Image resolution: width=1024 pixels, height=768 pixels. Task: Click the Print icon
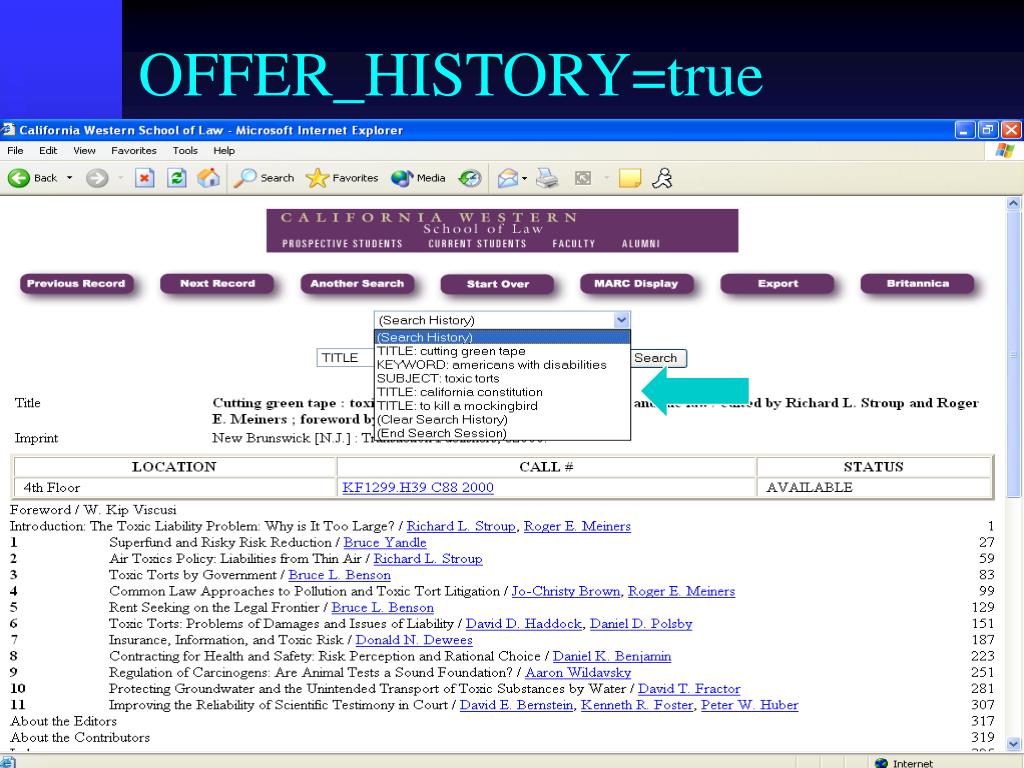coord(547,178)
